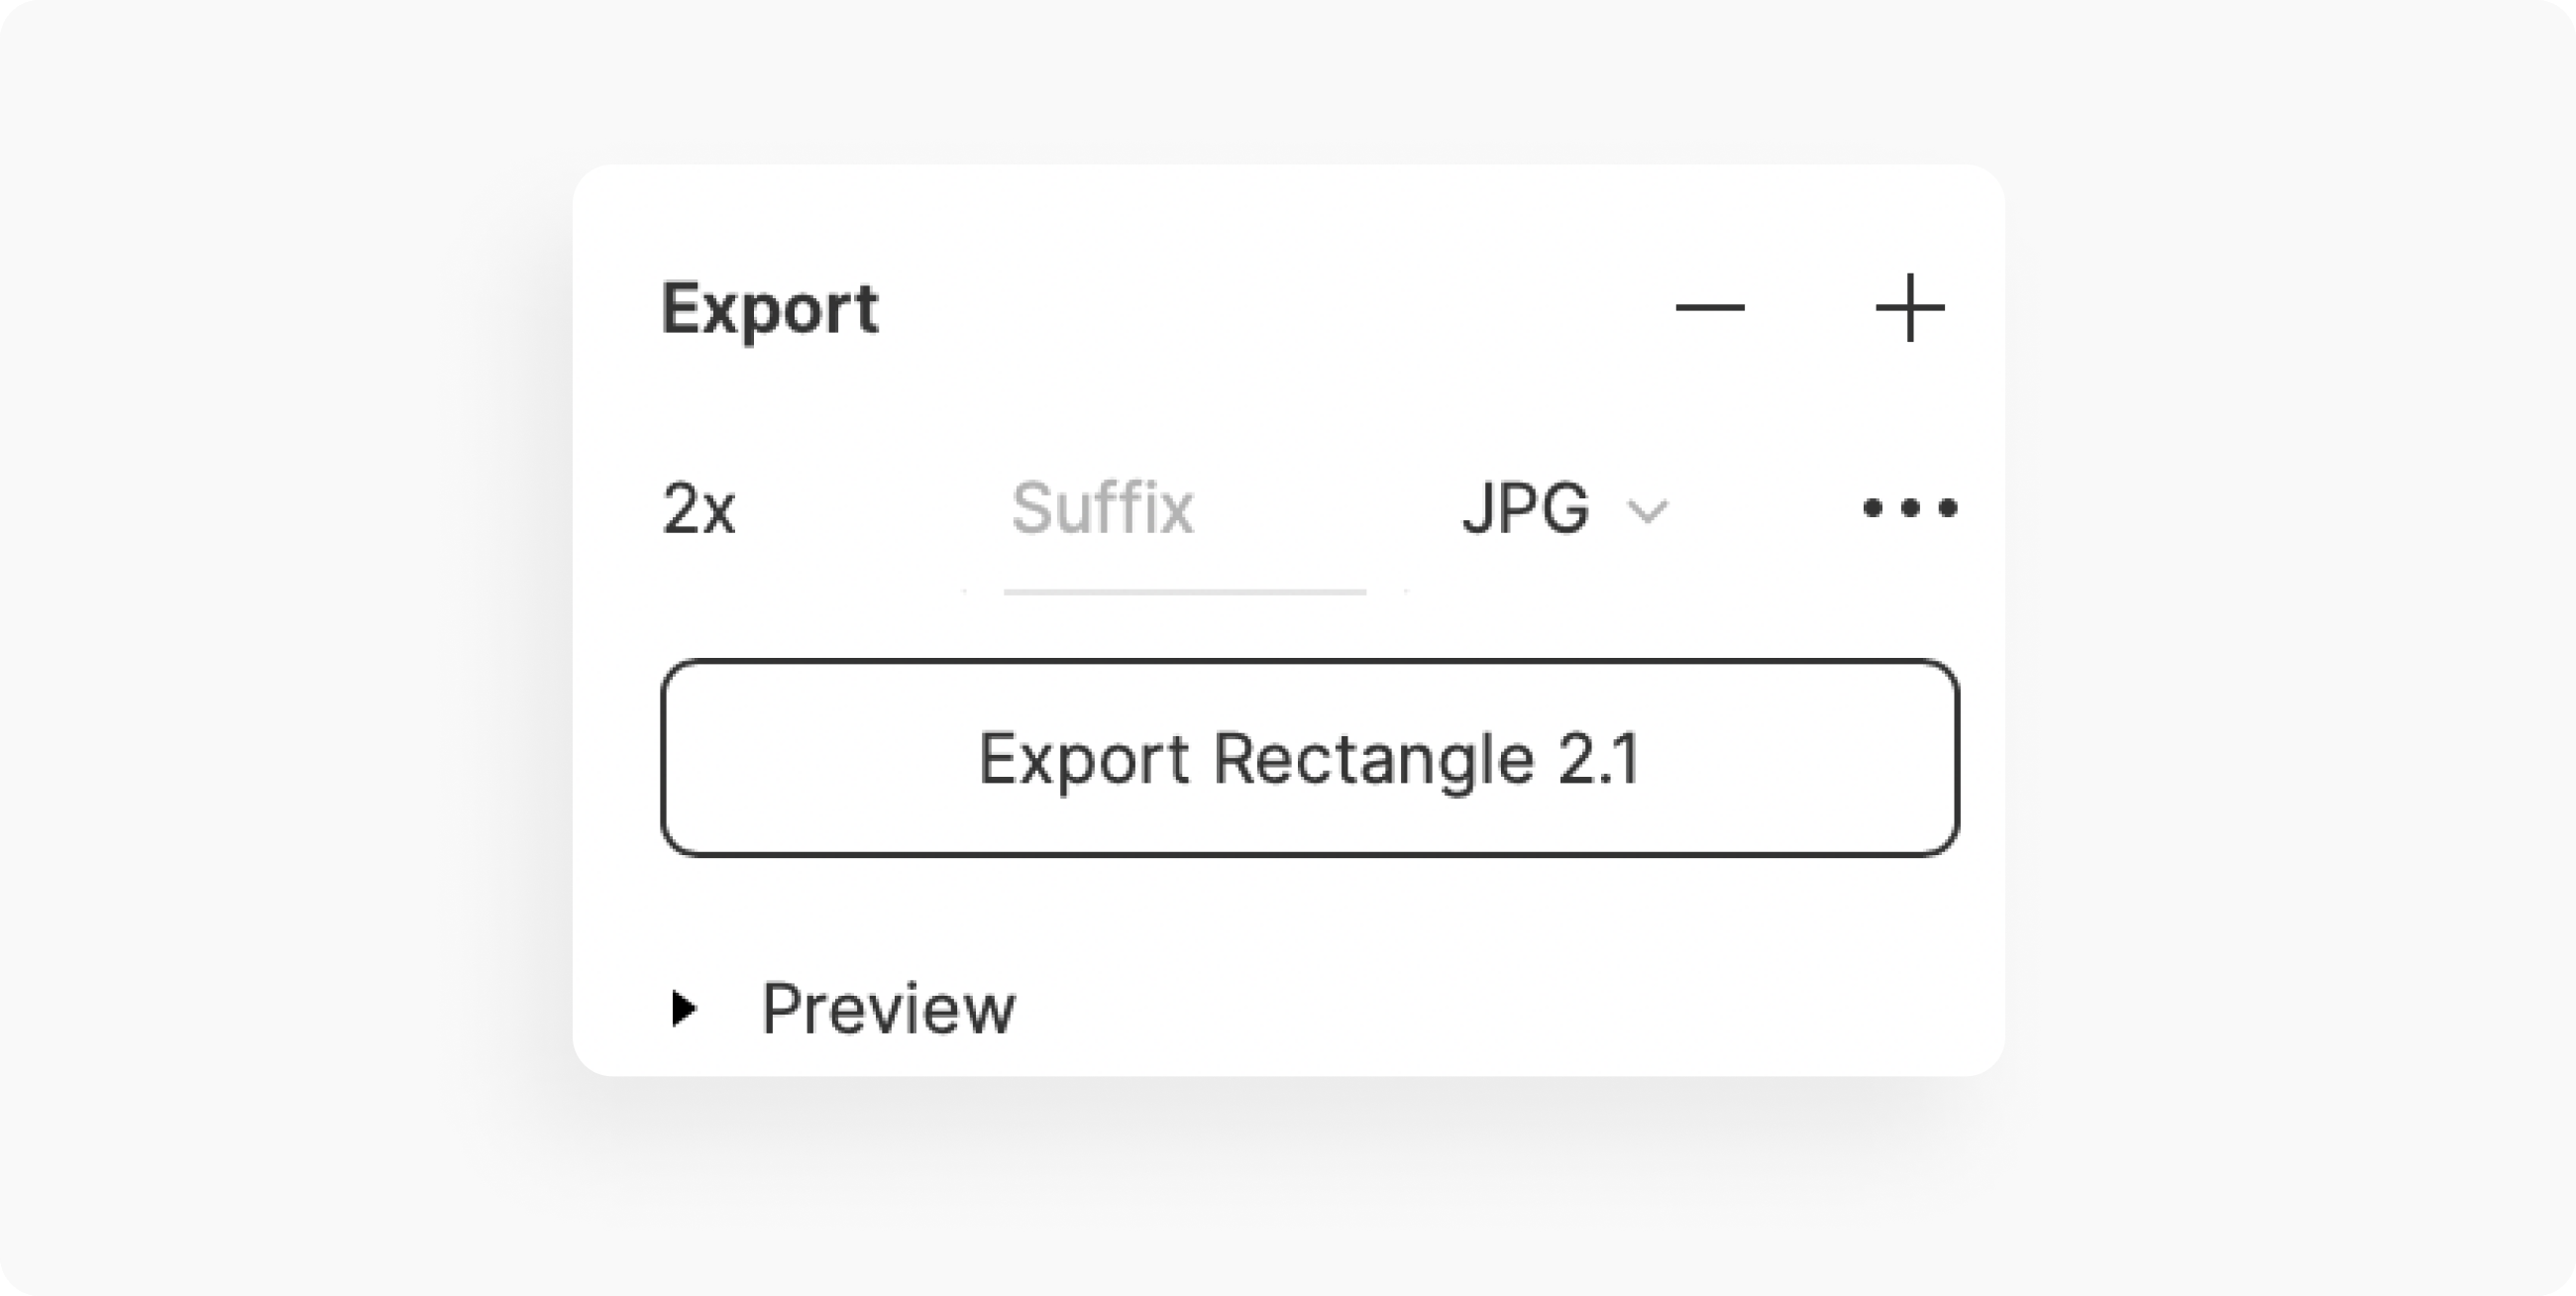This screenshot has height=1296, width=2576.
Task: Click the underline beneath the Suffix field
Action: click(1185, 592)
